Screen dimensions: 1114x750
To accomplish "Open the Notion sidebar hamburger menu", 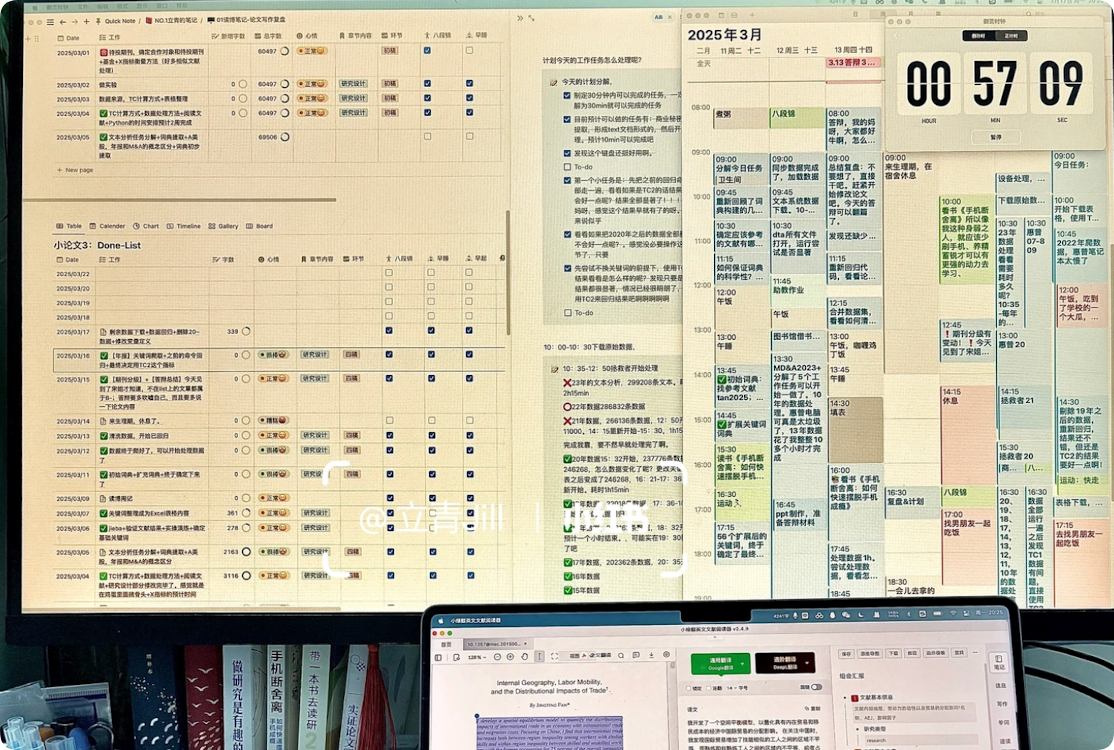I will tap(50, 22).
